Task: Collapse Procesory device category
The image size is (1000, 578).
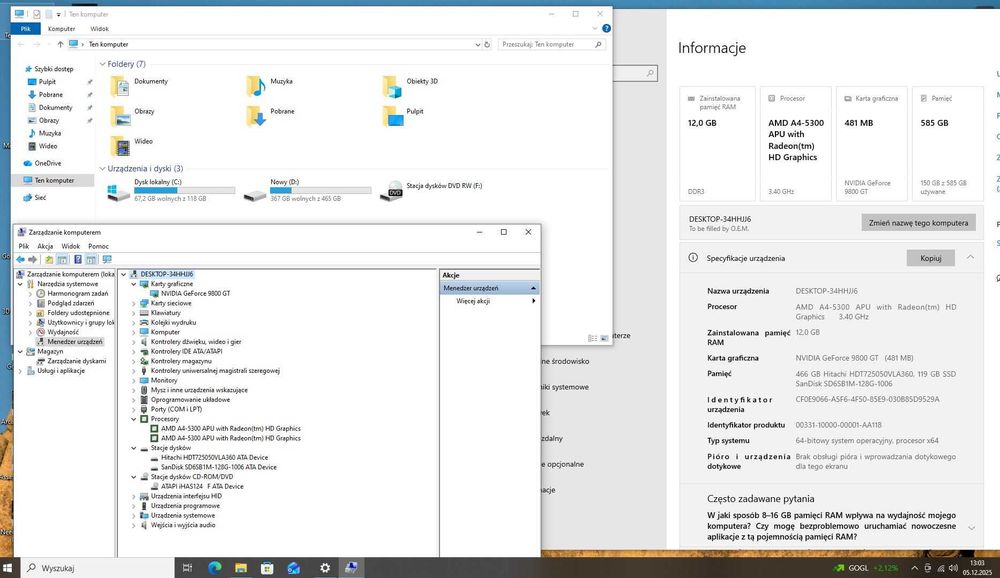Action: [x=134, y=419]
